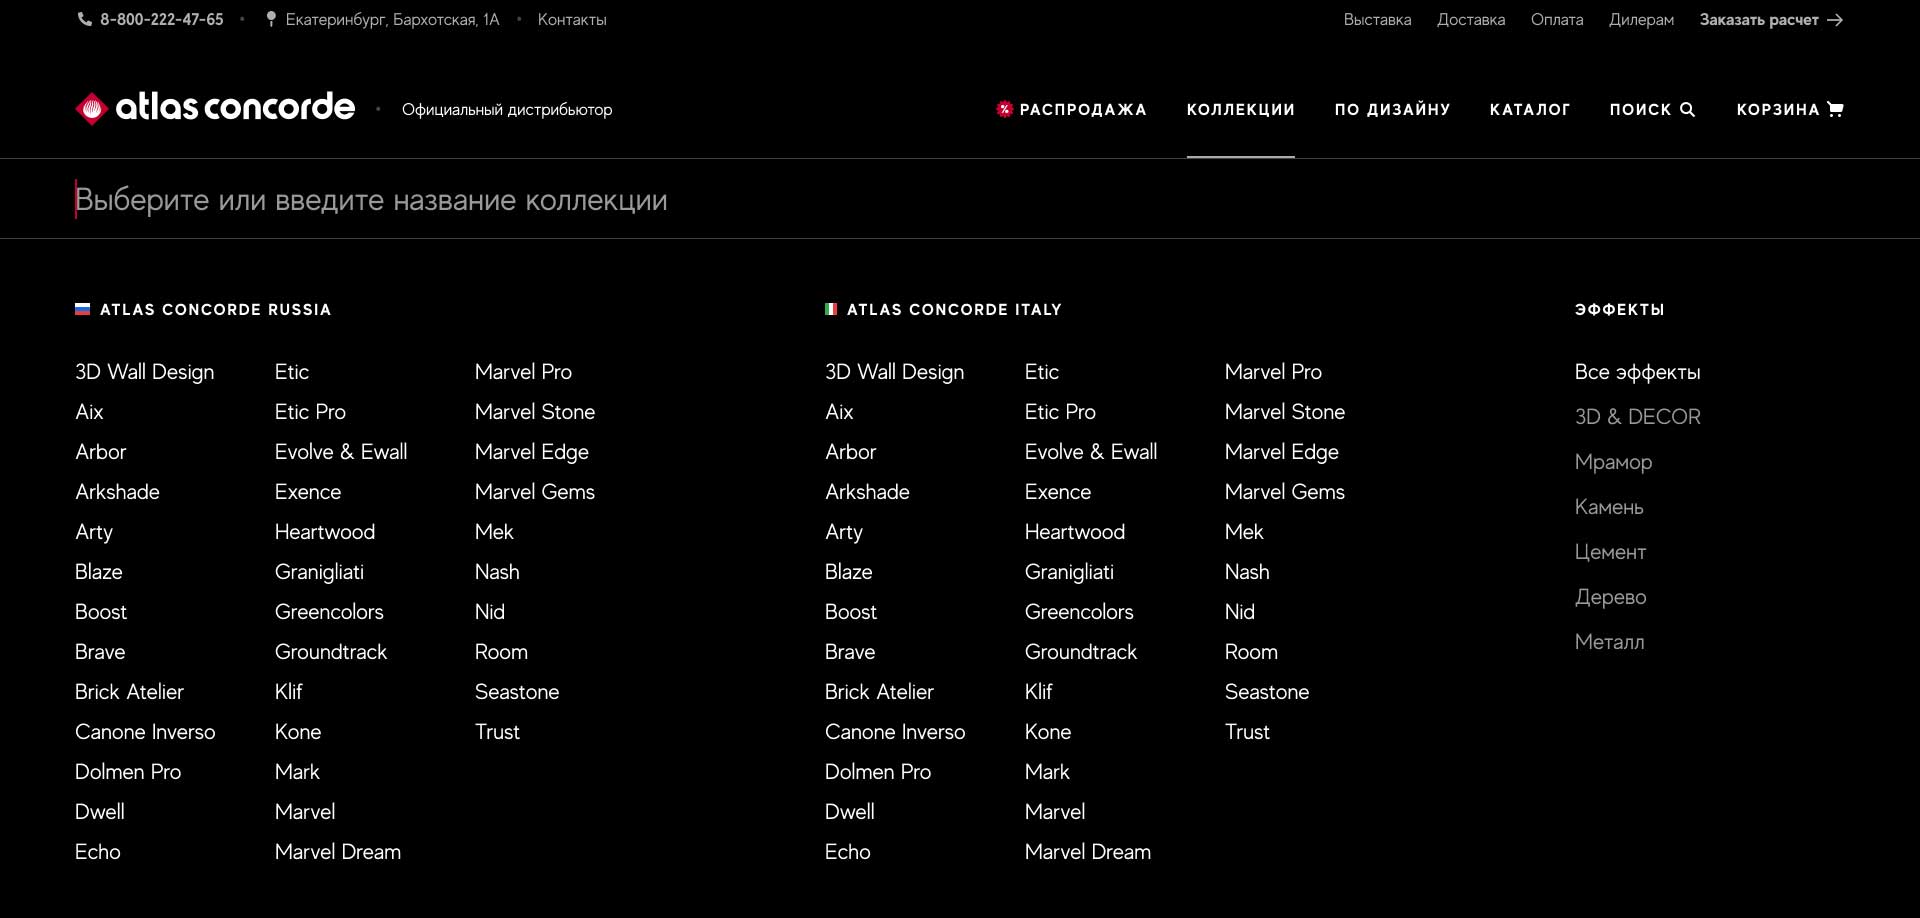
Task: Open Kone in Atlas Concorde Italy
Action: coord(1048,732)
